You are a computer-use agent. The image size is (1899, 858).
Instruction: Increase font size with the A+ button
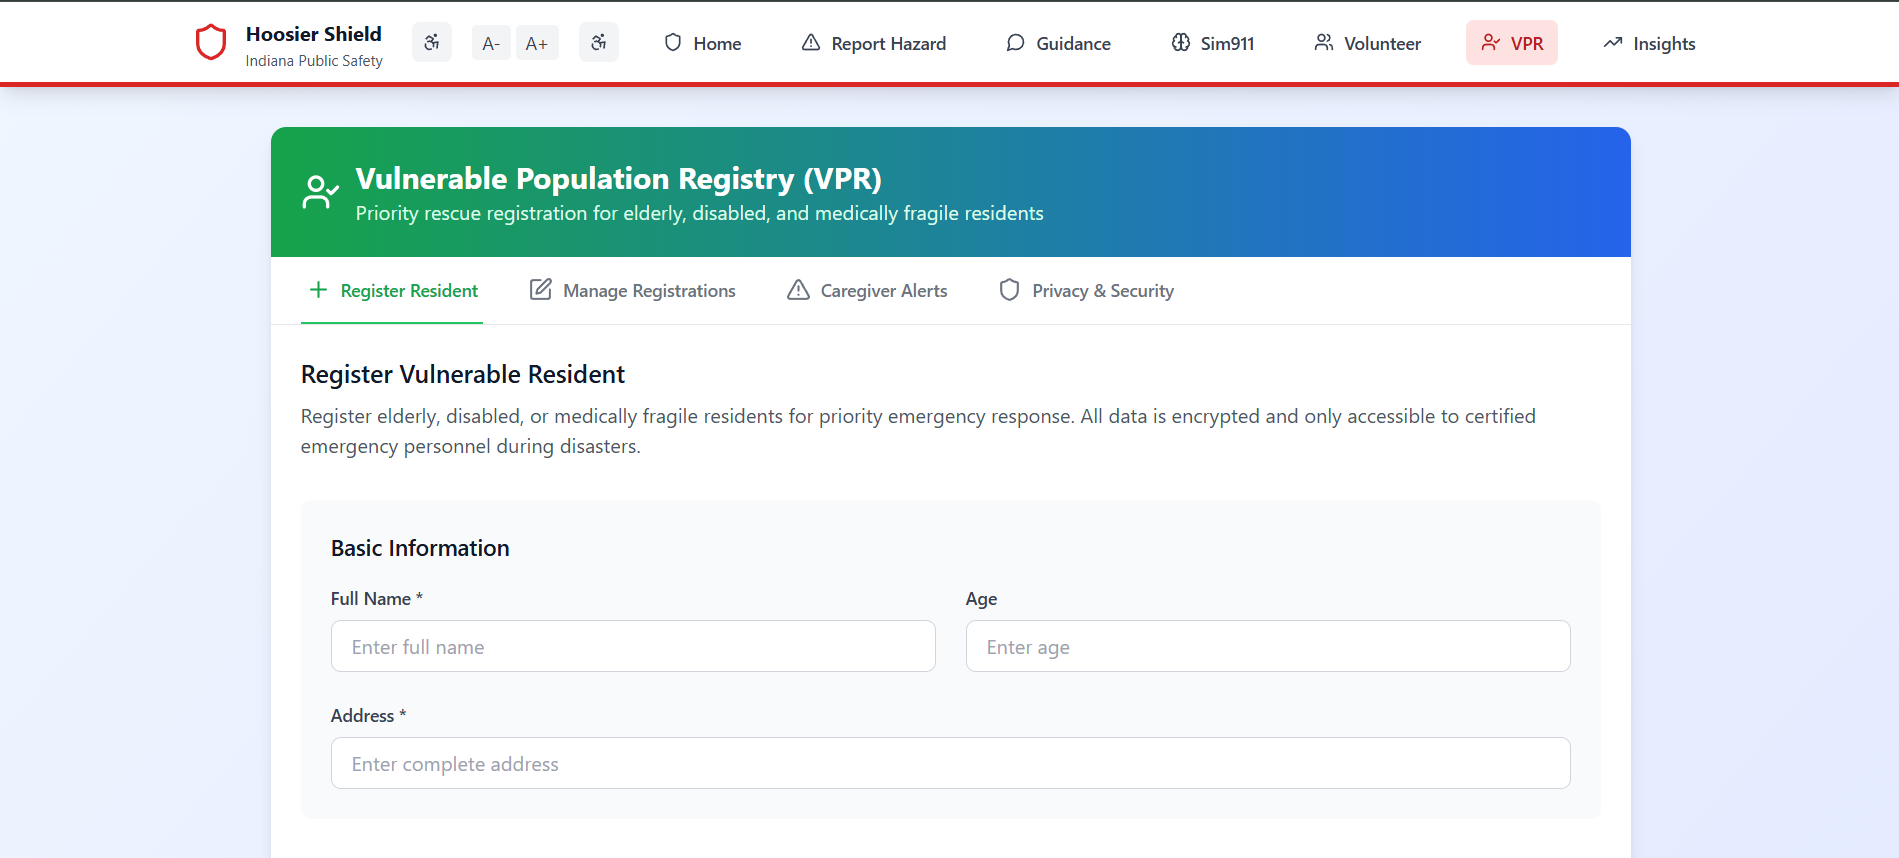[537, 43]
